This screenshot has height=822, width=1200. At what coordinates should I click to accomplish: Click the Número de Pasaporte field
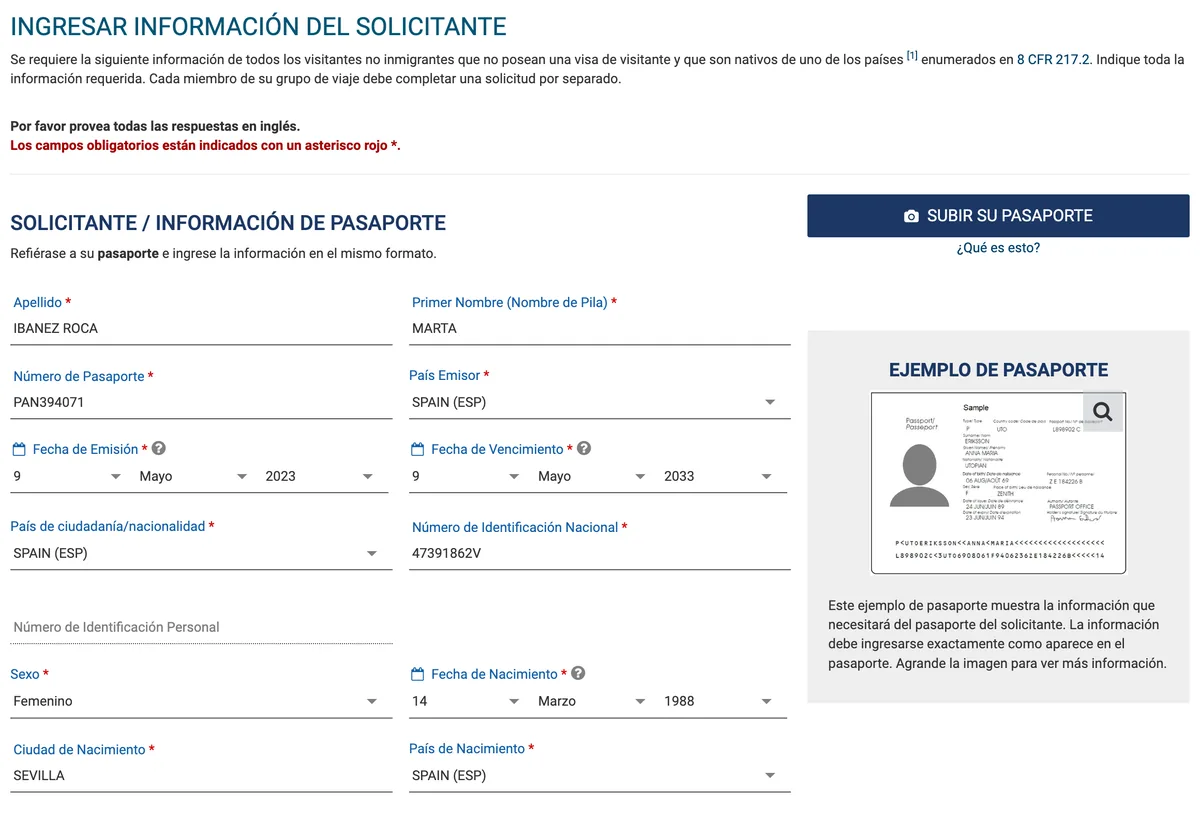click(x=200, y=403)
